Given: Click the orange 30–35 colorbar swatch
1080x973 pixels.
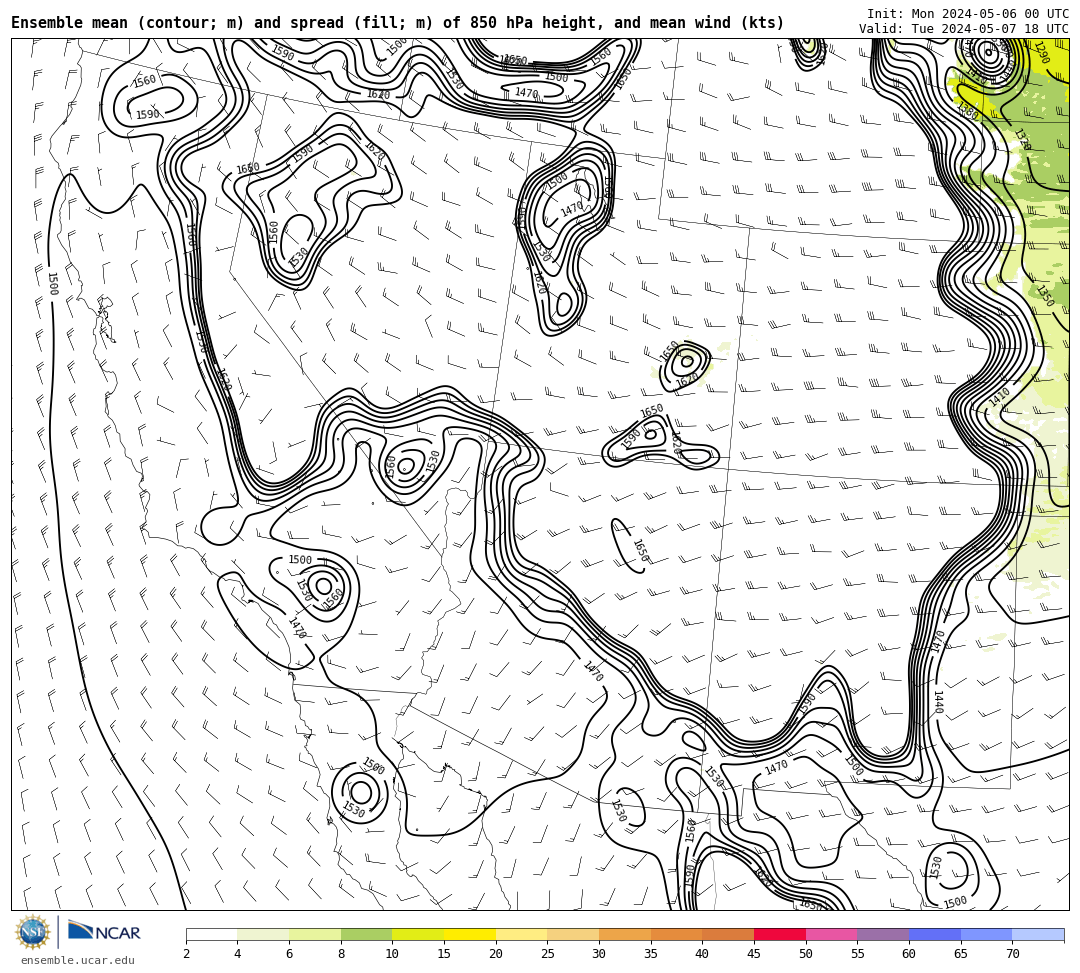Looking at the screenshot, I should click(625, 934).
